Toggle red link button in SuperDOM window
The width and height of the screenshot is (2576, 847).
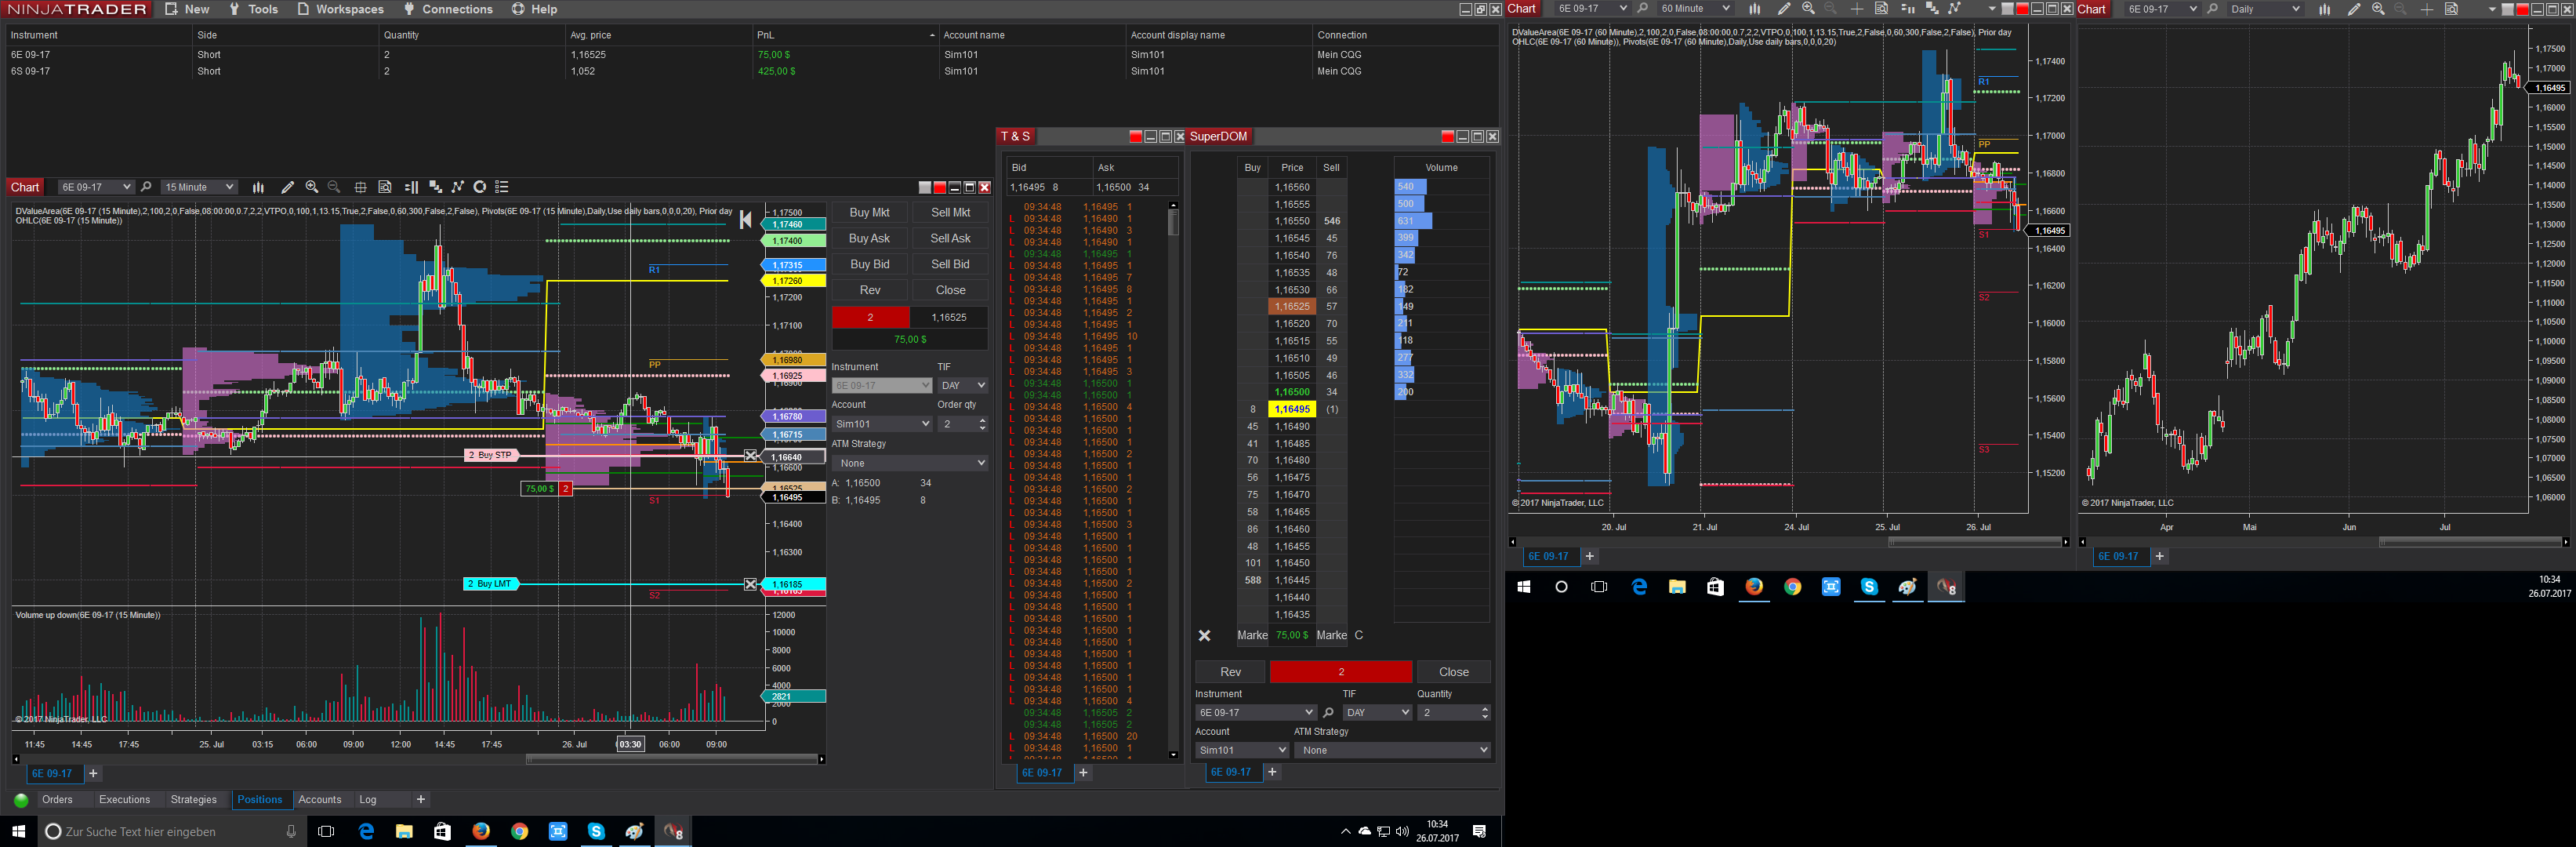click(x=1447, y=136)
